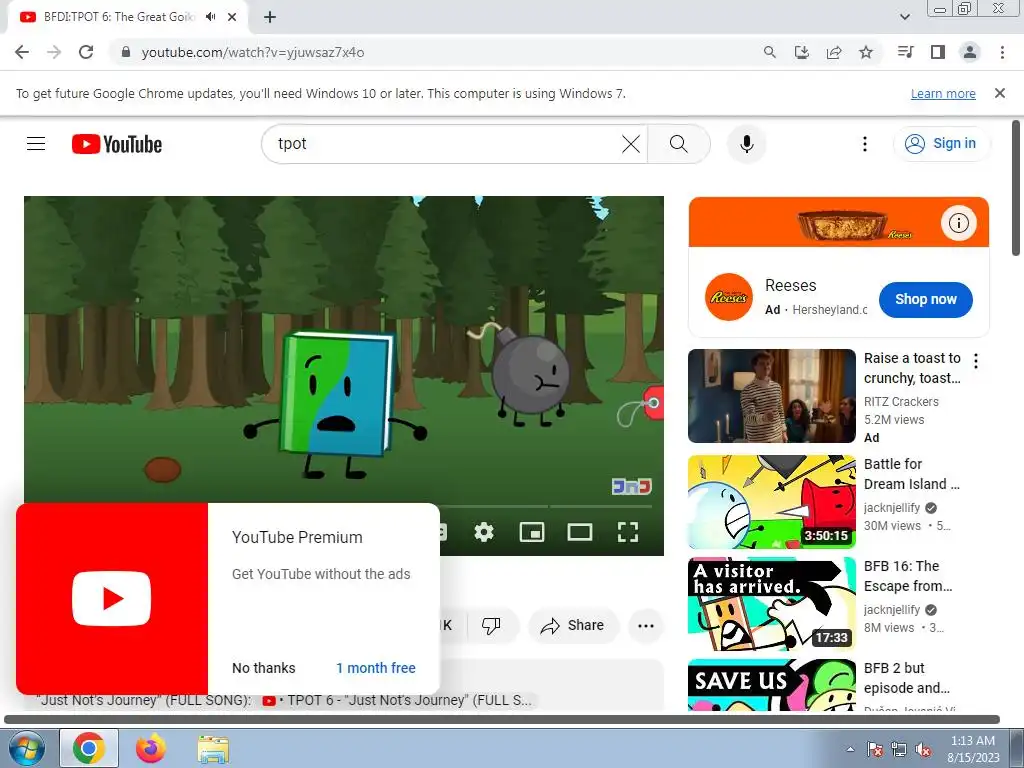This screenshot has width=1024, height=768.
Task: Dismiss the Chrome update notice with the X
Action: coord(1000,93)
